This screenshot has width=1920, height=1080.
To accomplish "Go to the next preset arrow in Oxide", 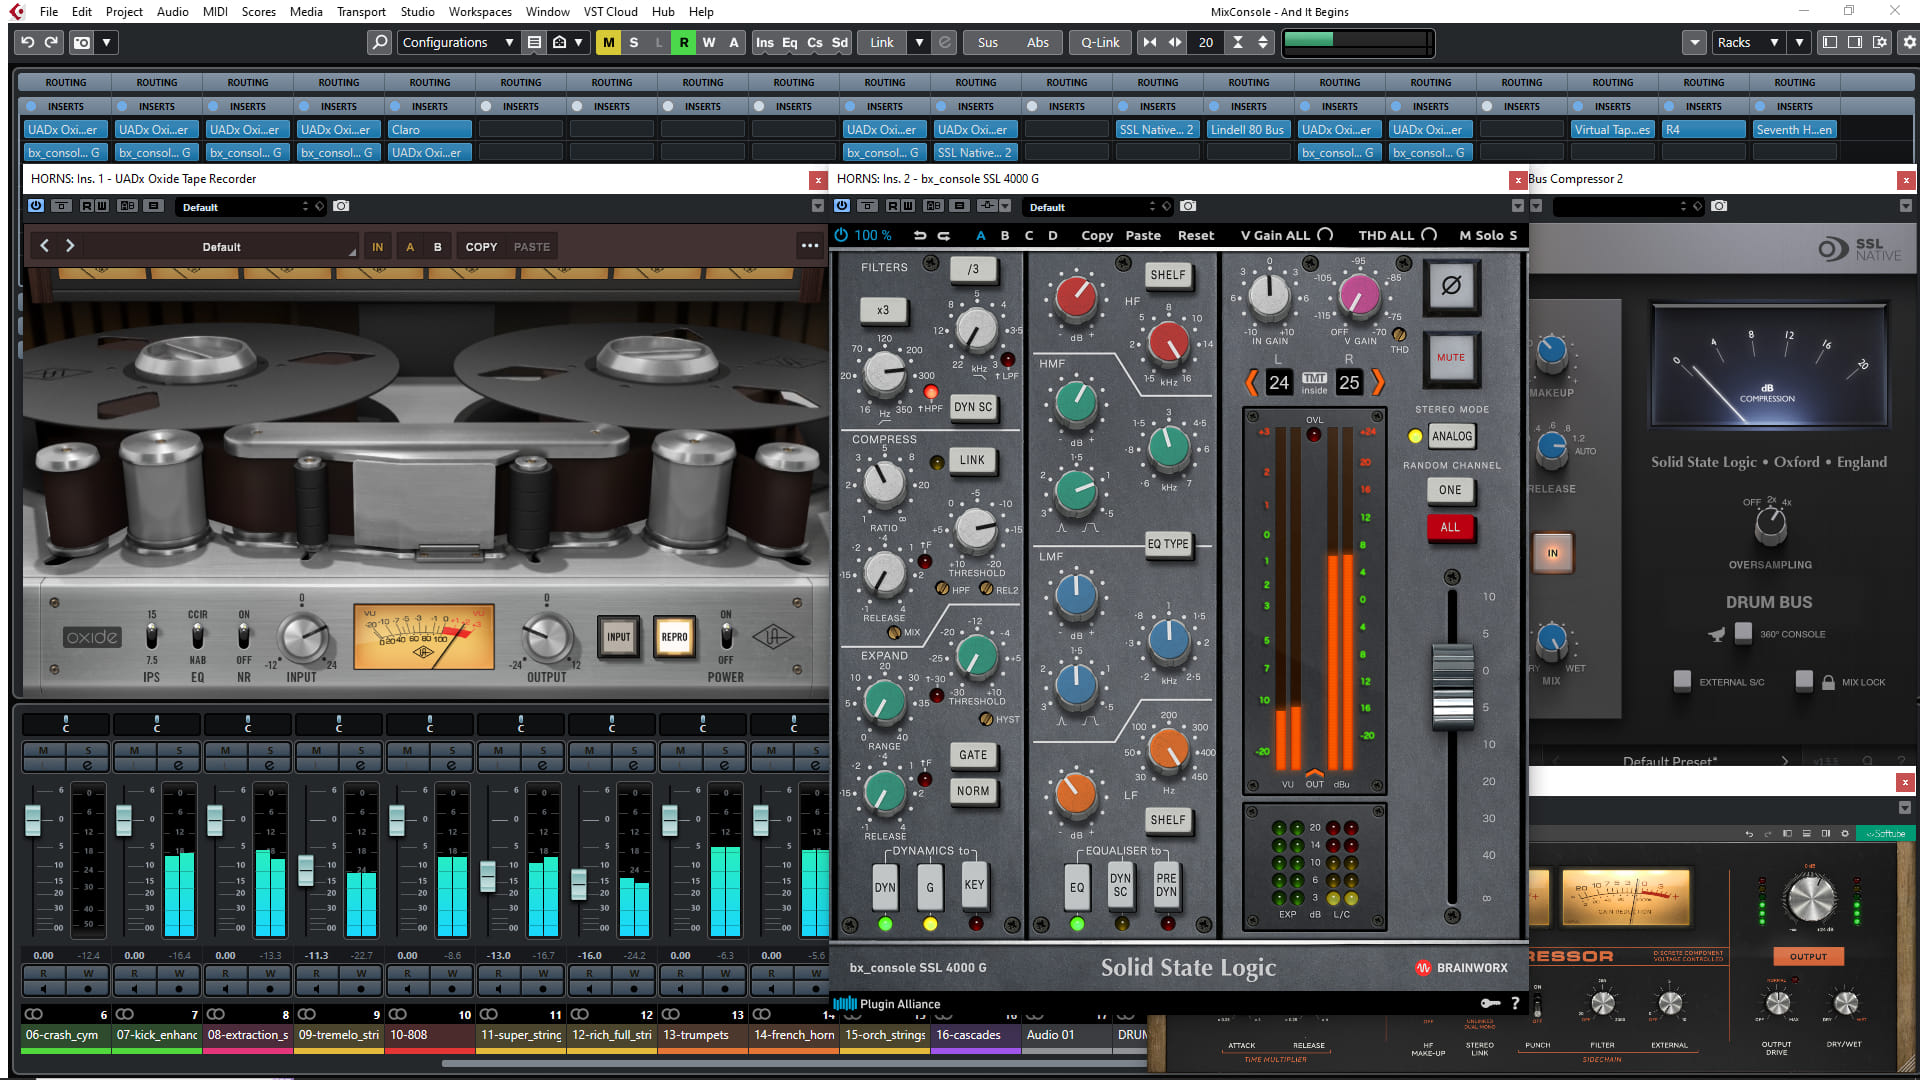I will (x=70, y=246).
